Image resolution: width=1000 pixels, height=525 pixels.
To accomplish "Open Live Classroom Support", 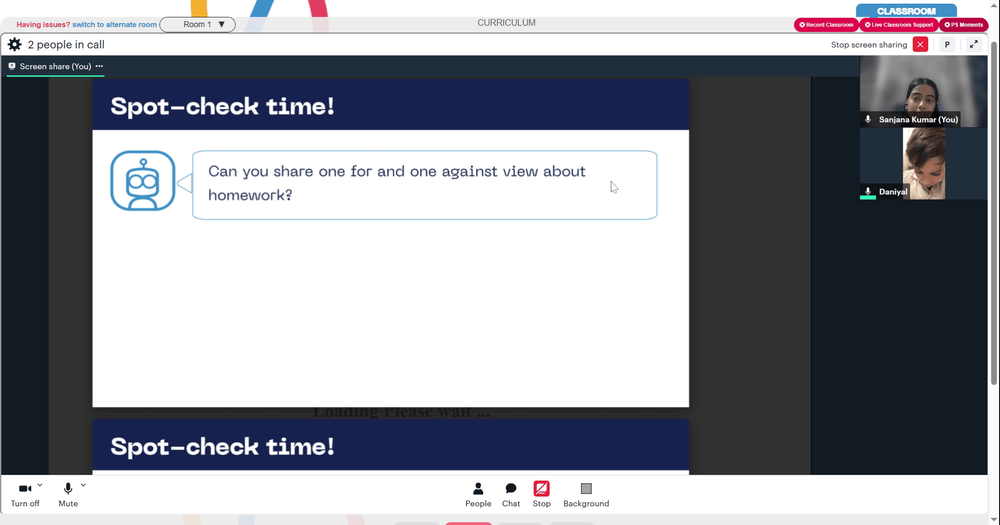I will tap(899, 25).
